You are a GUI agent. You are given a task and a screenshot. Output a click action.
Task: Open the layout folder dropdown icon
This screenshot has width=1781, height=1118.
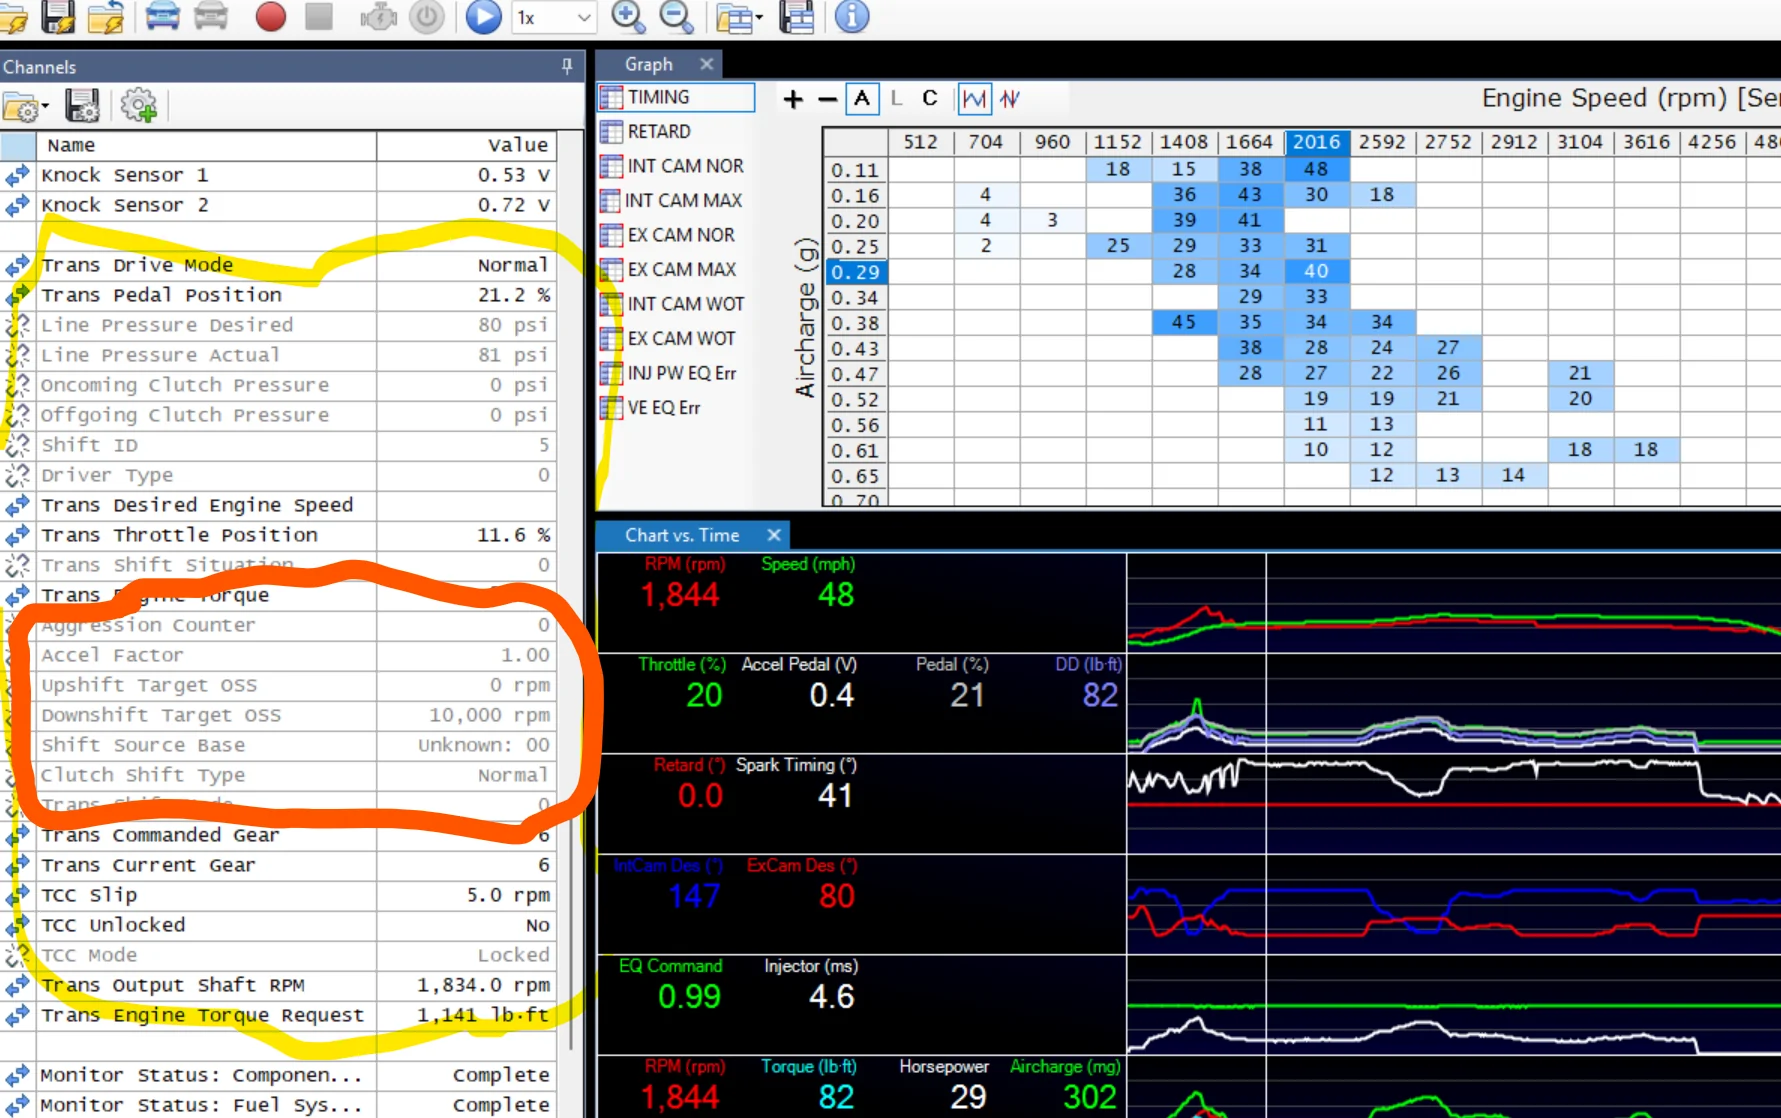[739, 17]
